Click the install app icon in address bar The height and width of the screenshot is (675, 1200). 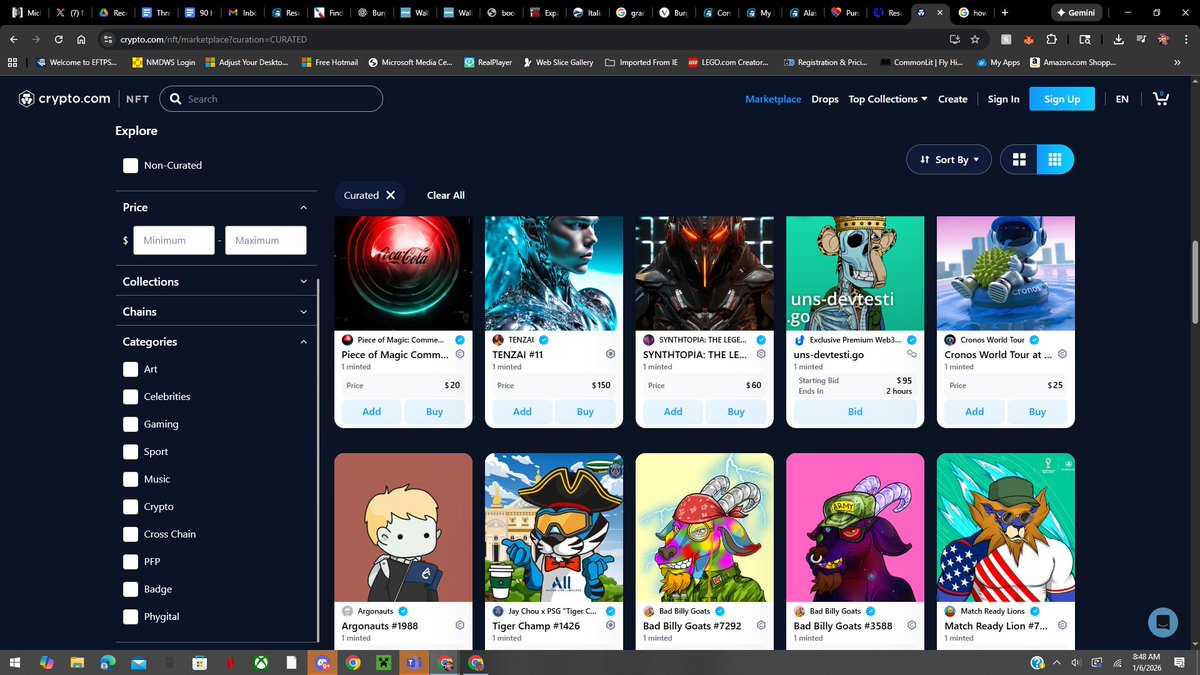coord(954,39)
